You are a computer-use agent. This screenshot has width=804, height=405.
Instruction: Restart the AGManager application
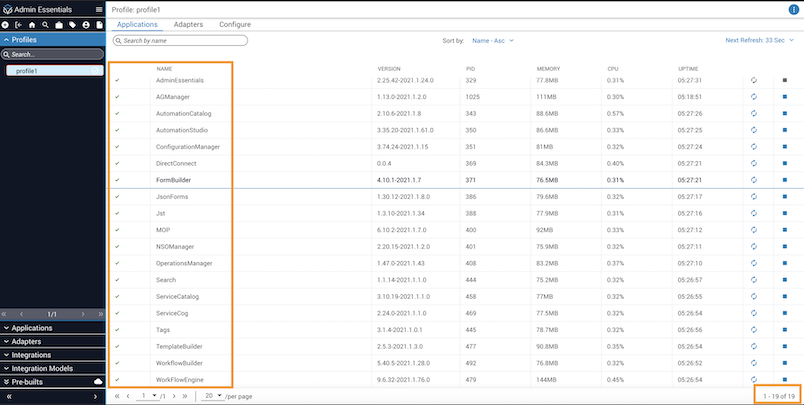click(x=754, y=97)
